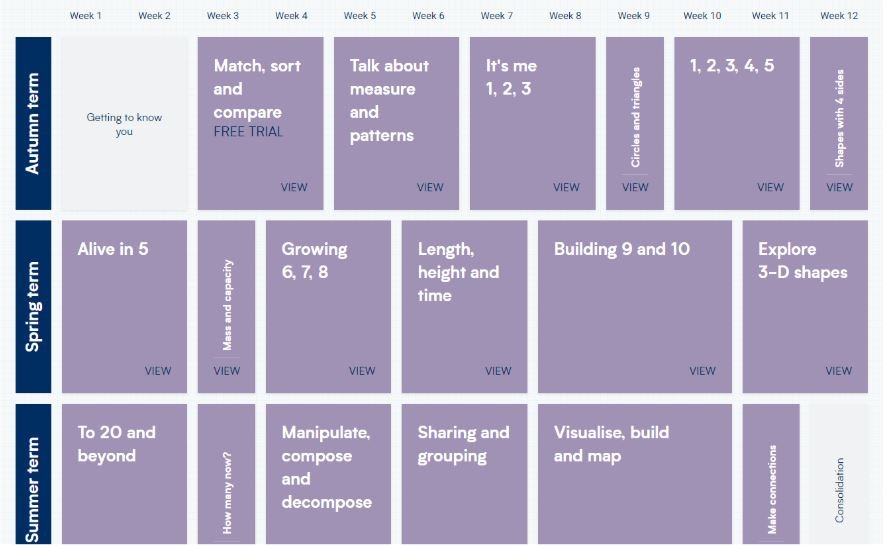Select the Sharing and grouping block

(464, 474)
